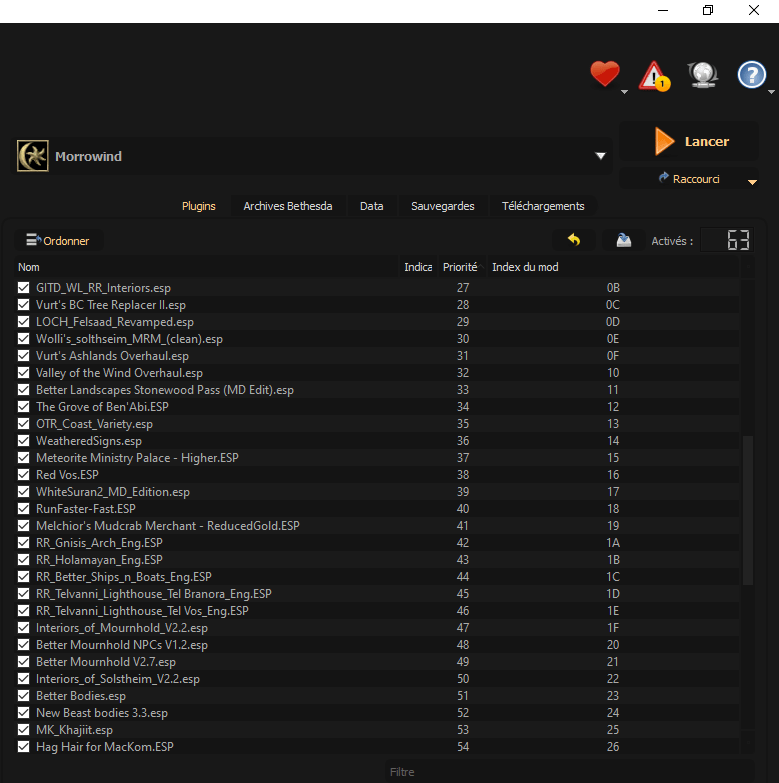Open the blue question mark help icon
779x783 pixels.
(751, 75)
